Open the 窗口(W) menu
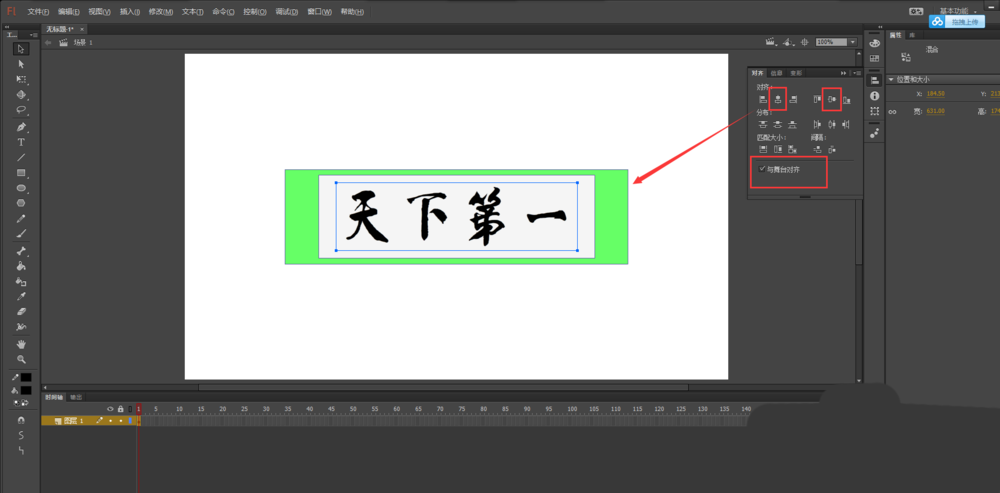Viewport: 1000px width, 493px height. (x=320, y=12)
